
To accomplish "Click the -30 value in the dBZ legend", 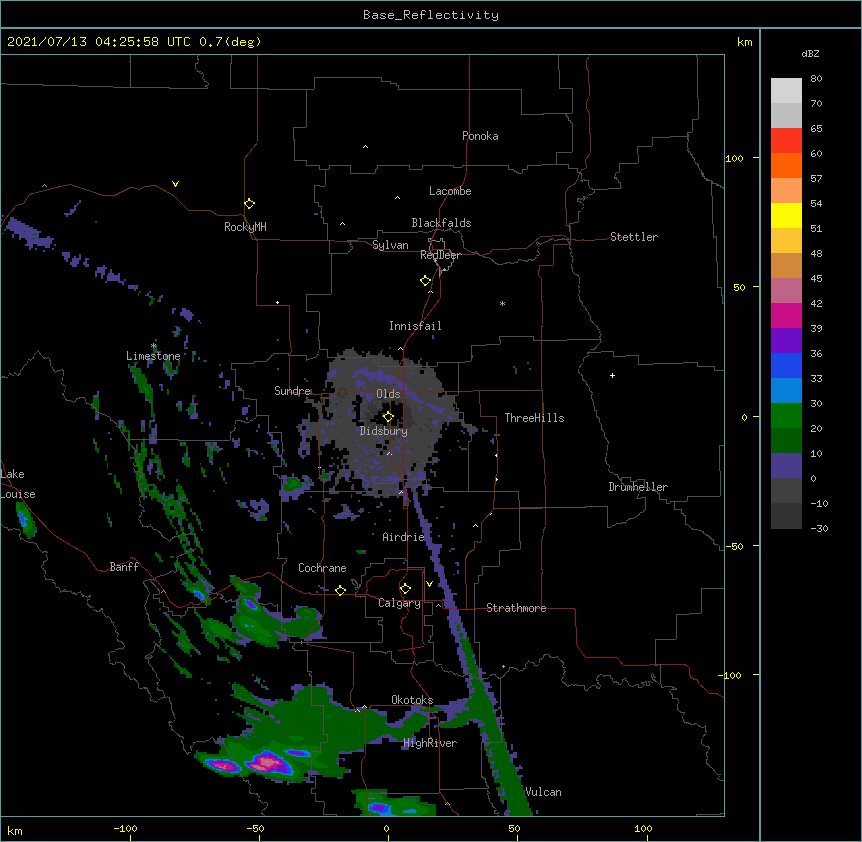I will (819, 529).
